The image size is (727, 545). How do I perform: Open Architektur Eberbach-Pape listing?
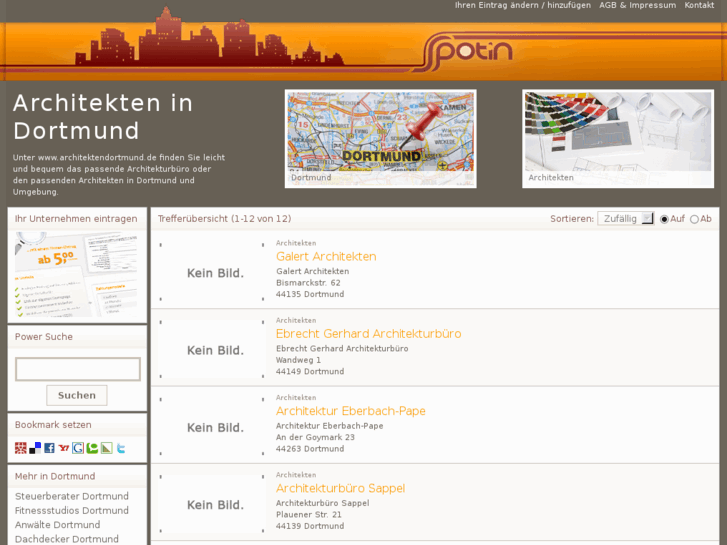pyautogui.click(x=351, y=411)
